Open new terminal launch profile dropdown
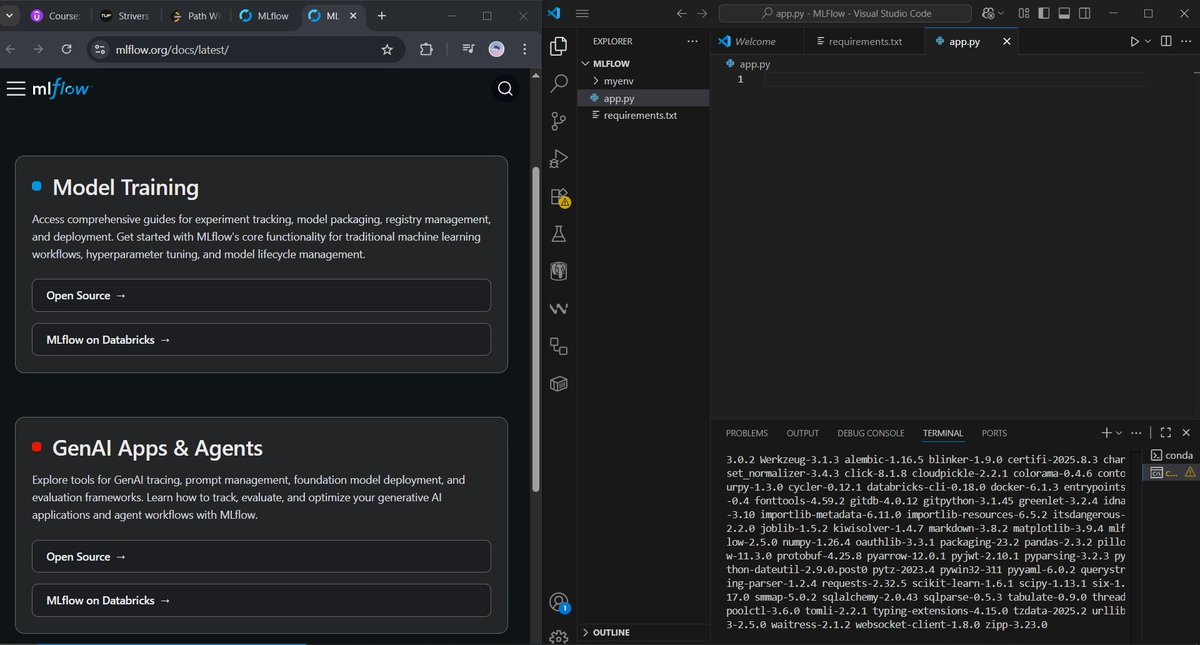 (1120, 433)
